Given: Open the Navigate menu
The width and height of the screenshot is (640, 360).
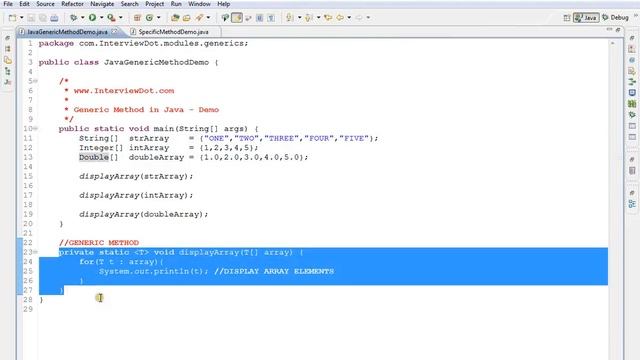Looking at the screenshot, I should [102, 4].
